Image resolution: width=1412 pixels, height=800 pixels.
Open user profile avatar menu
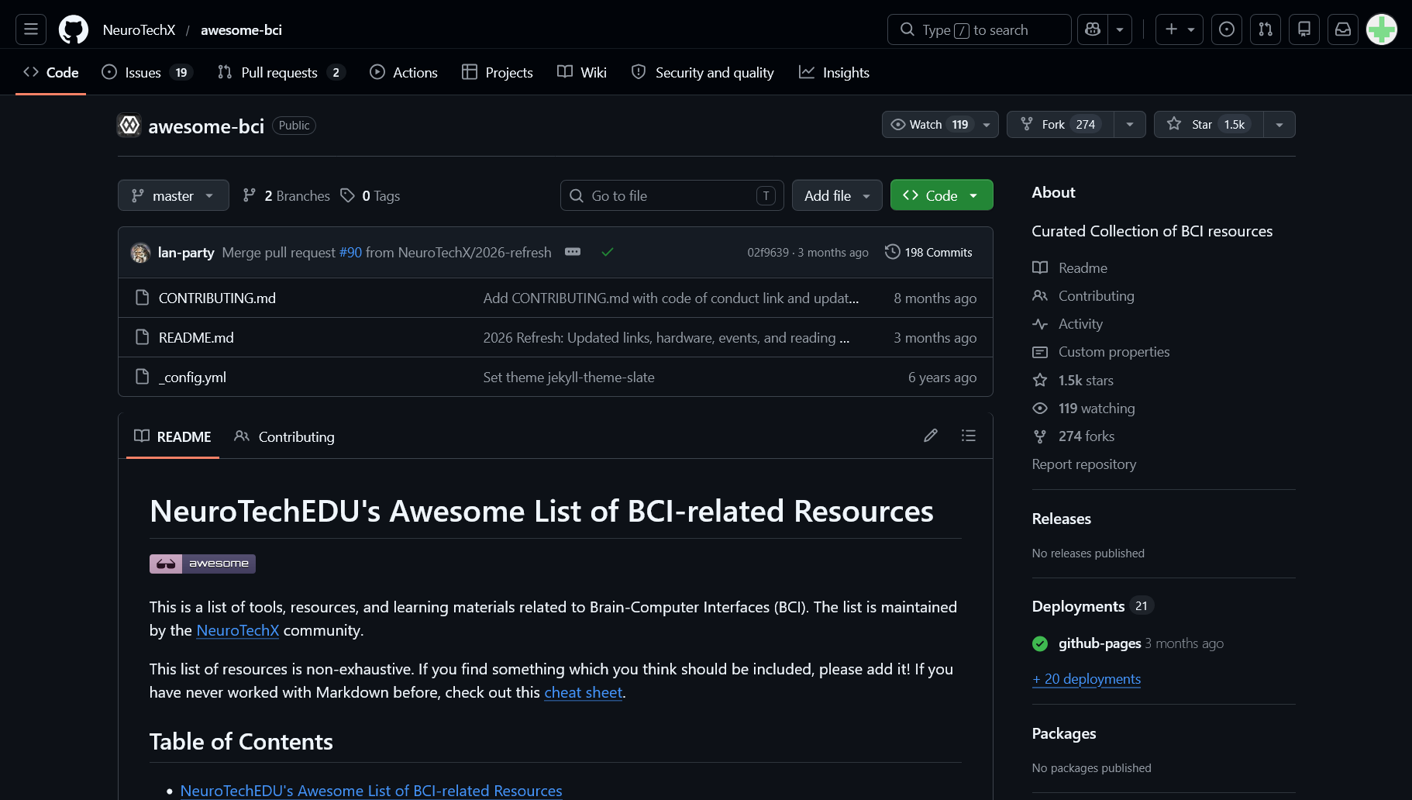[x=1382, y=30]
